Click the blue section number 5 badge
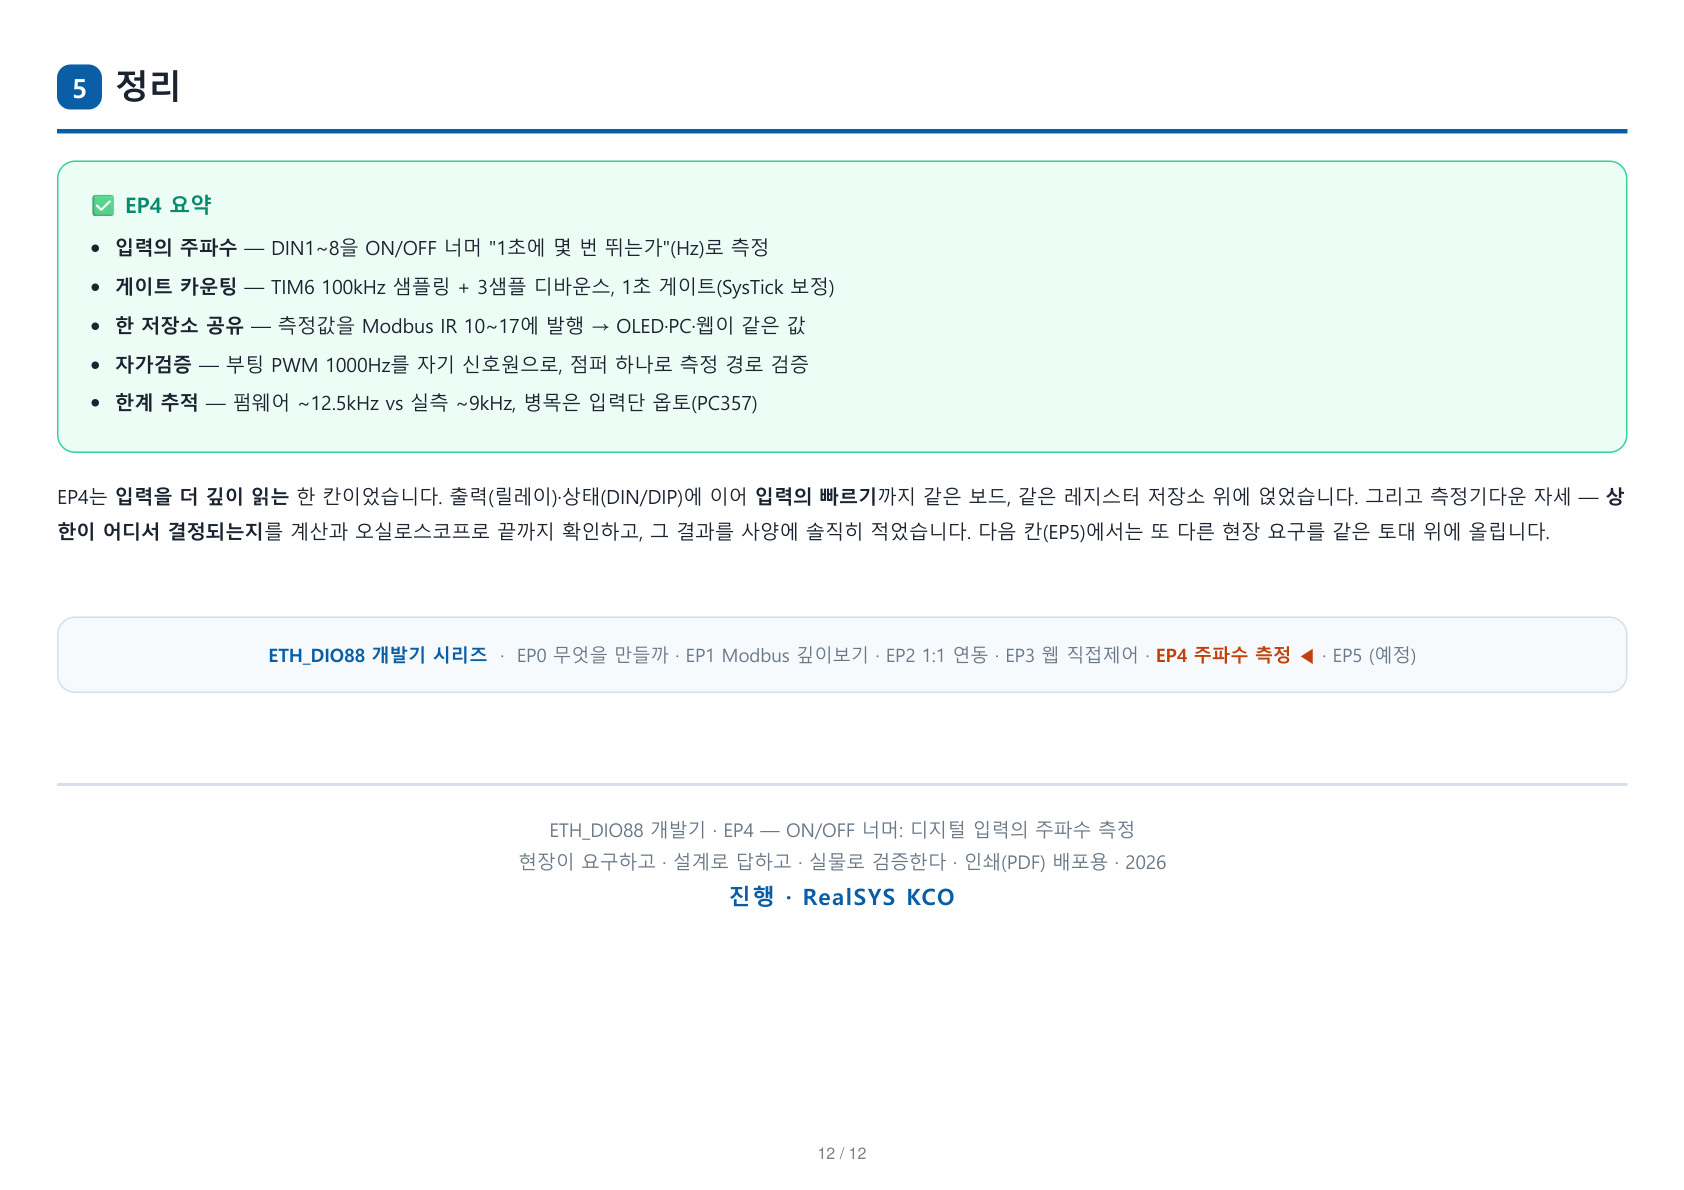 tap(79, 87)
